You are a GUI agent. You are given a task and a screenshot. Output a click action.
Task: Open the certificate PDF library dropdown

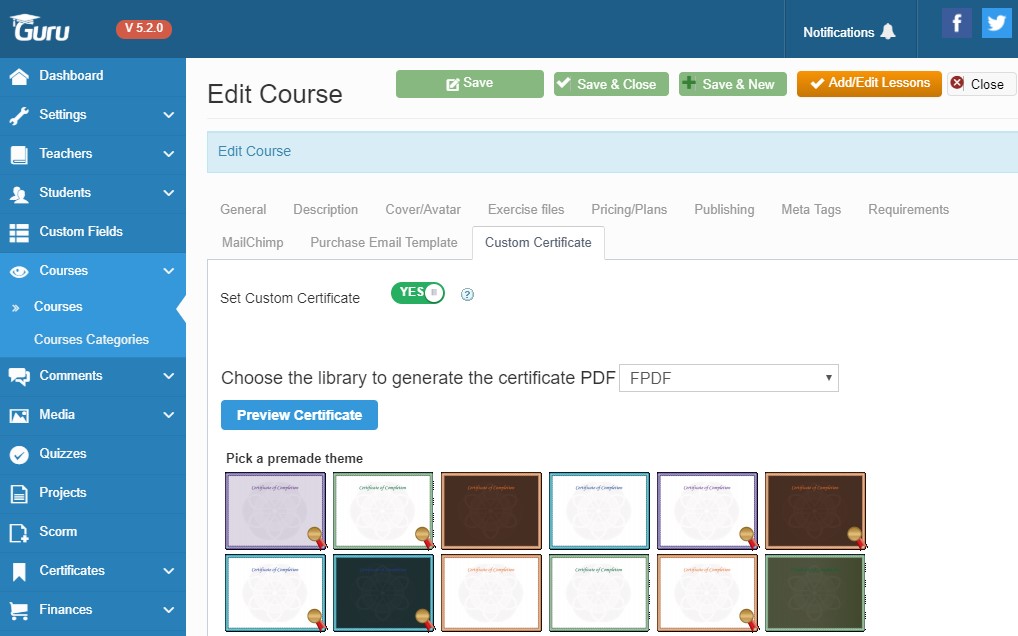(x=728, y=378)
